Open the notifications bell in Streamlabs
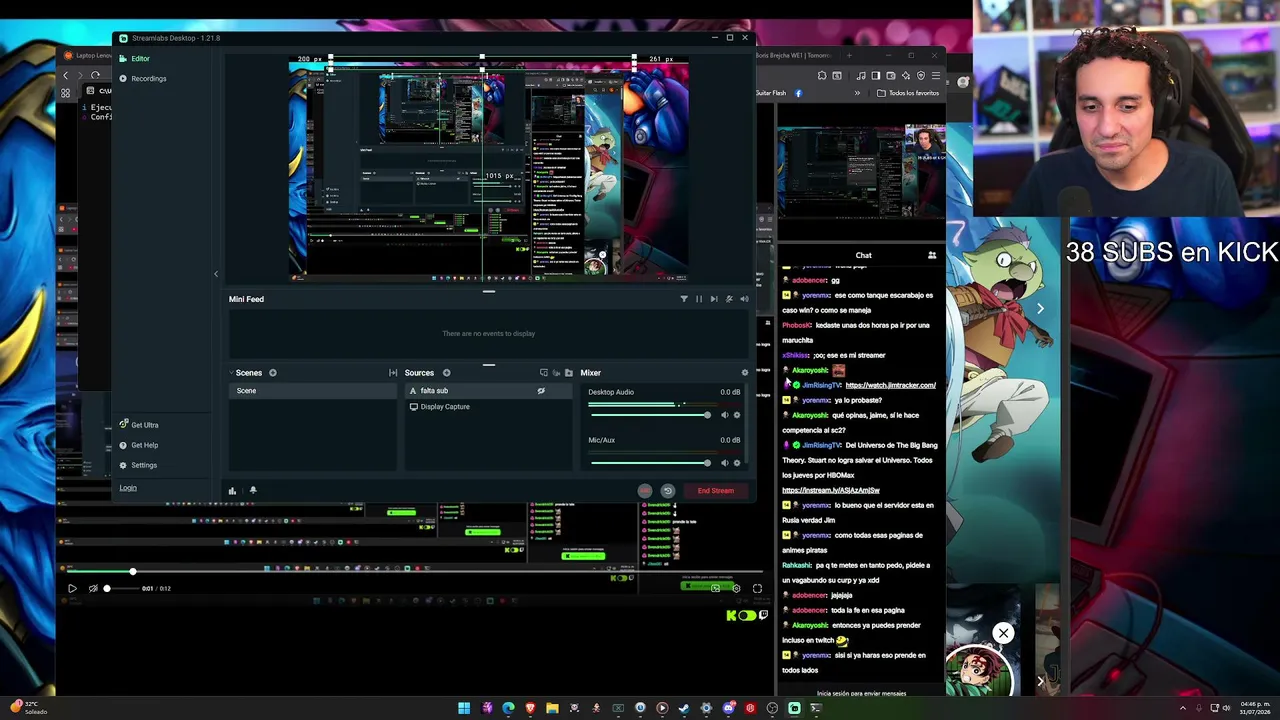The height and width of the screenshot is (720, 1280). pos(253,491)
